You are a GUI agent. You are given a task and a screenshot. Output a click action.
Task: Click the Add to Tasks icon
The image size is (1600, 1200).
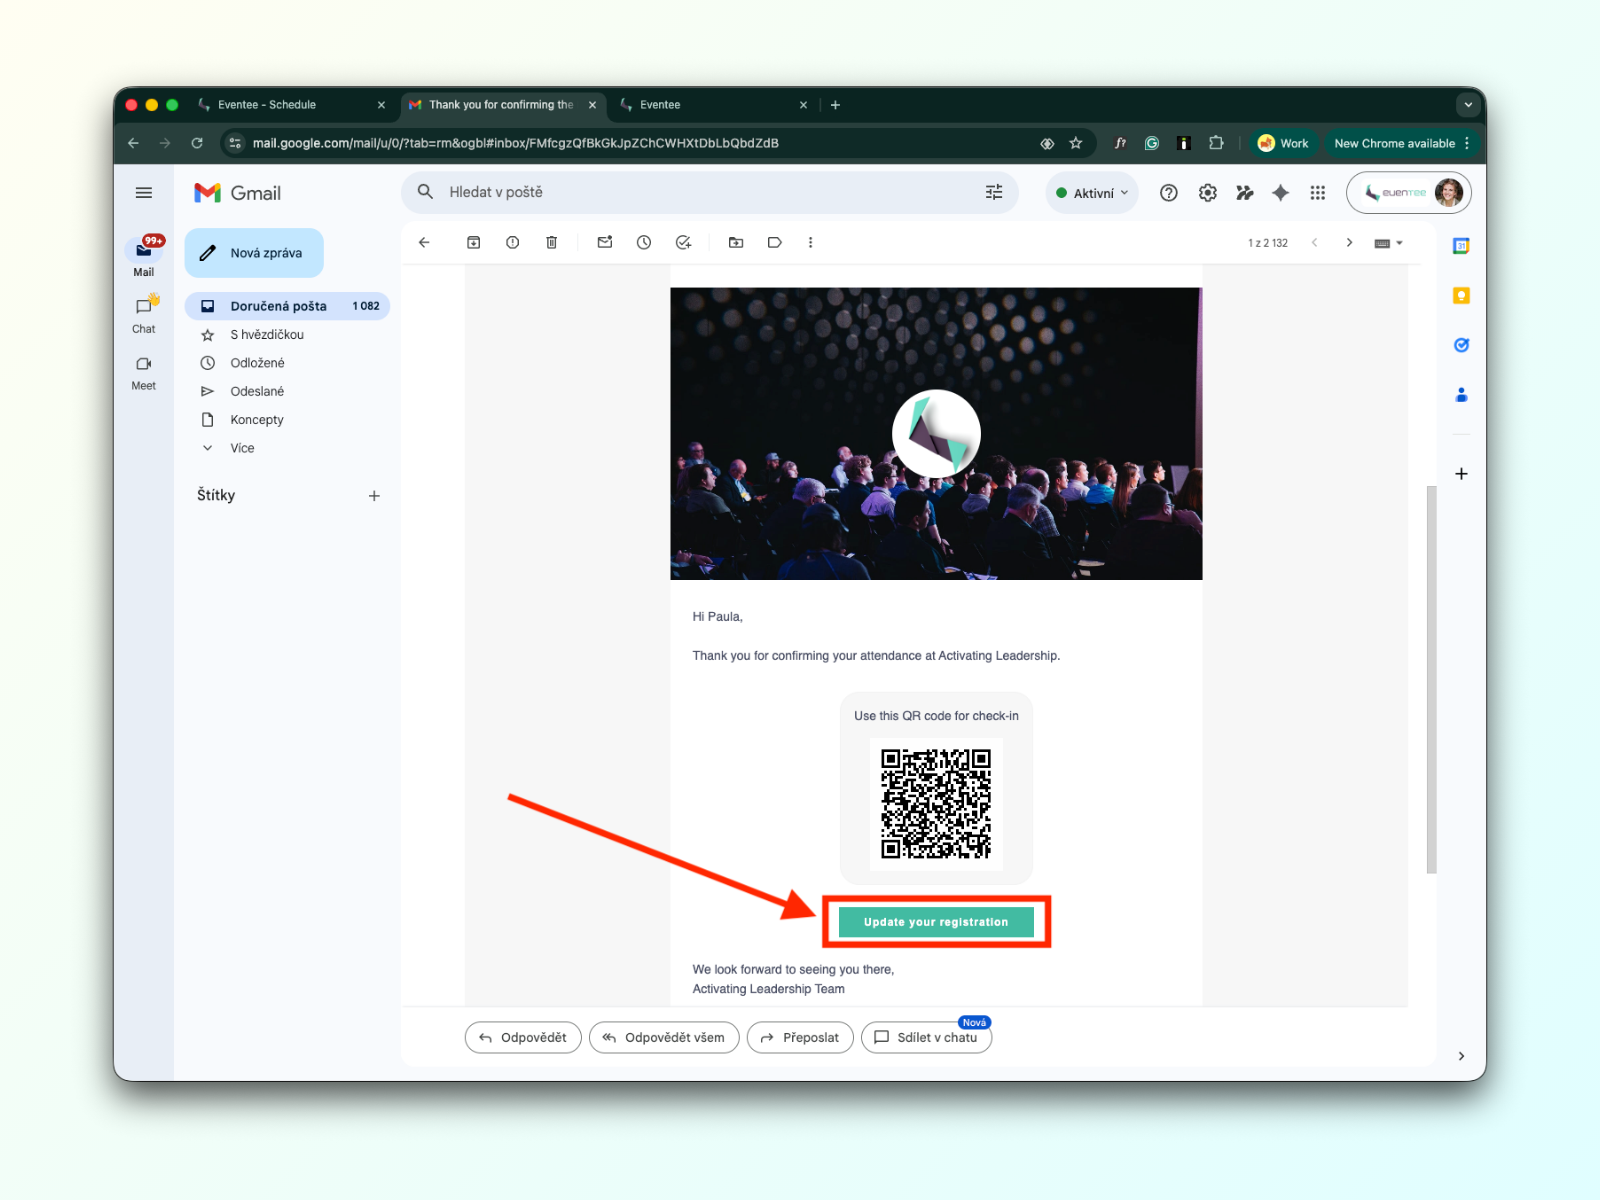pos(683,242)
